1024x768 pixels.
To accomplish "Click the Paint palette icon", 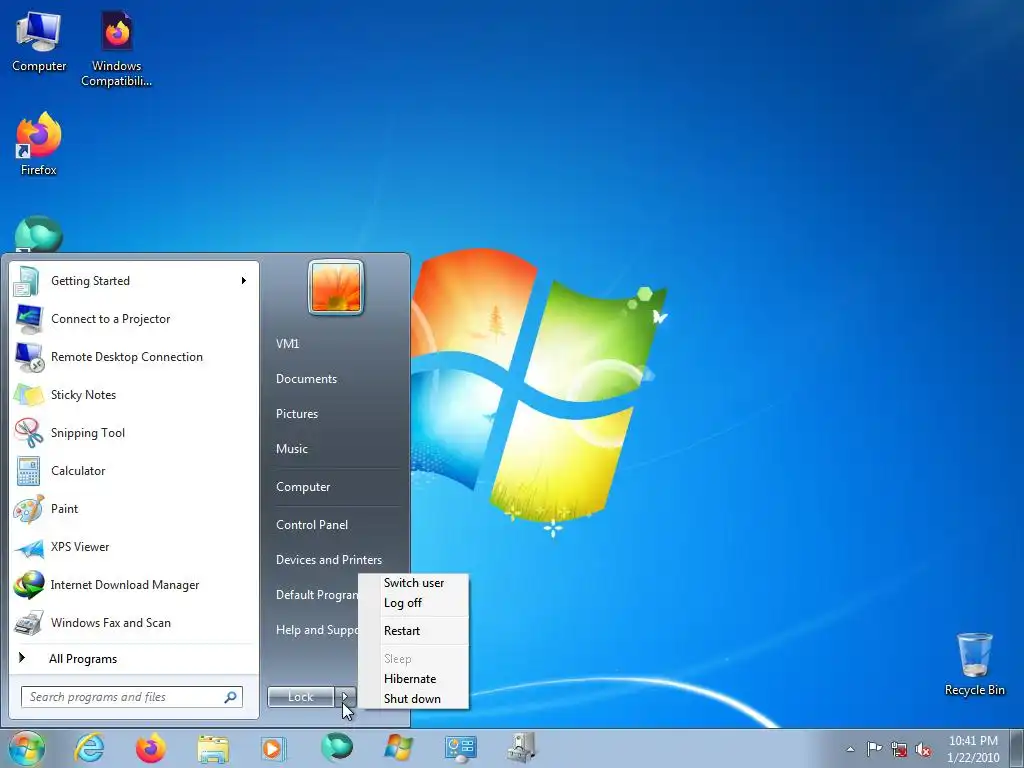I will tap(28, 509).
